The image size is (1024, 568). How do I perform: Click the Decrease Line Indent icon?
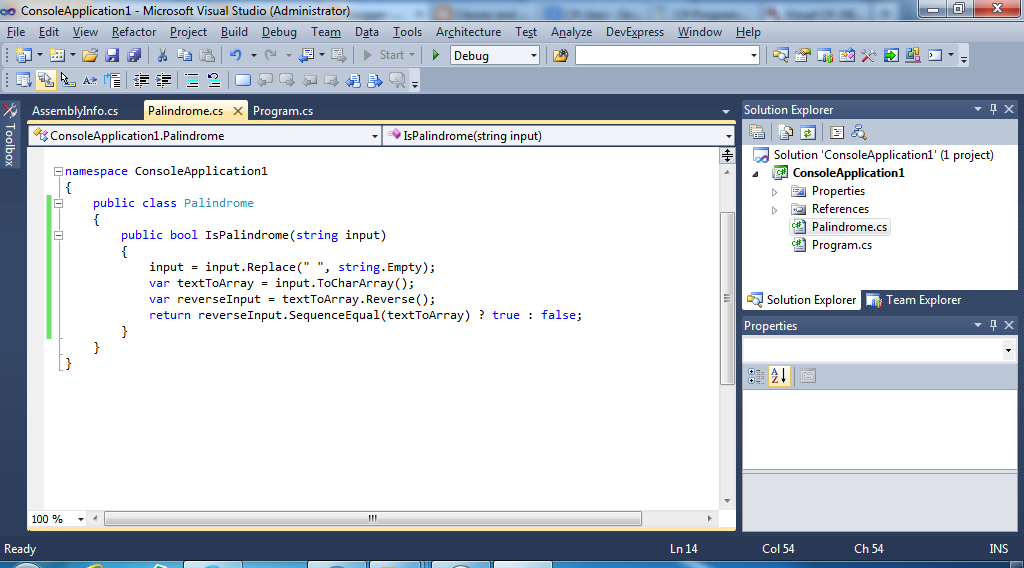point(141,80)
